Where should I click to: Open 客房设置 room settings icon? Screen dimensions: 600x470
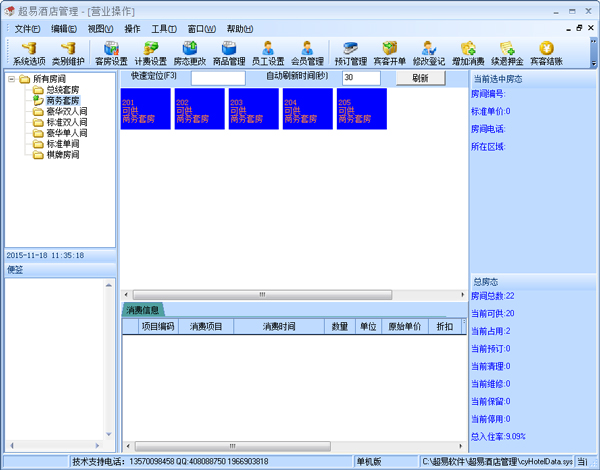click(111, 54)
